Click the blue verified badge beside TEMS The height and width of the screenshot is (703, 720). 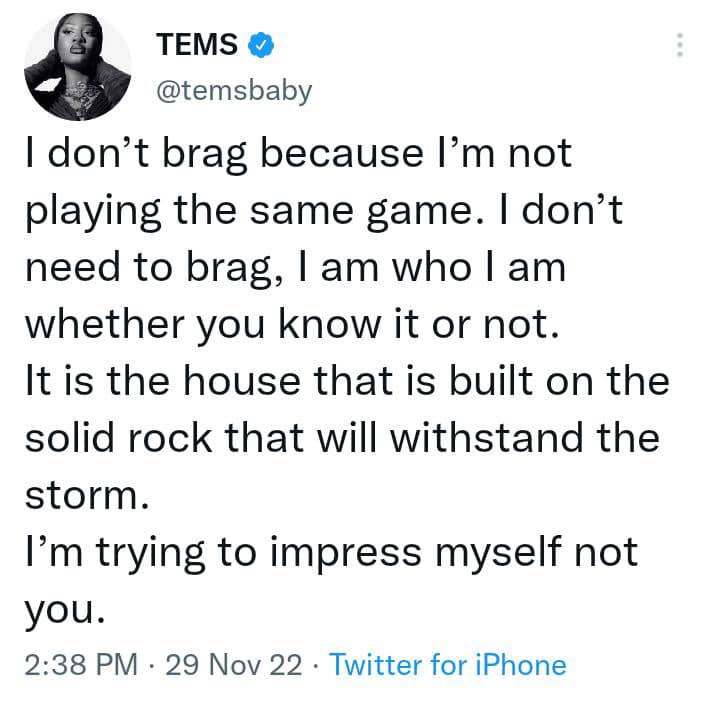[x=262, y=45]
